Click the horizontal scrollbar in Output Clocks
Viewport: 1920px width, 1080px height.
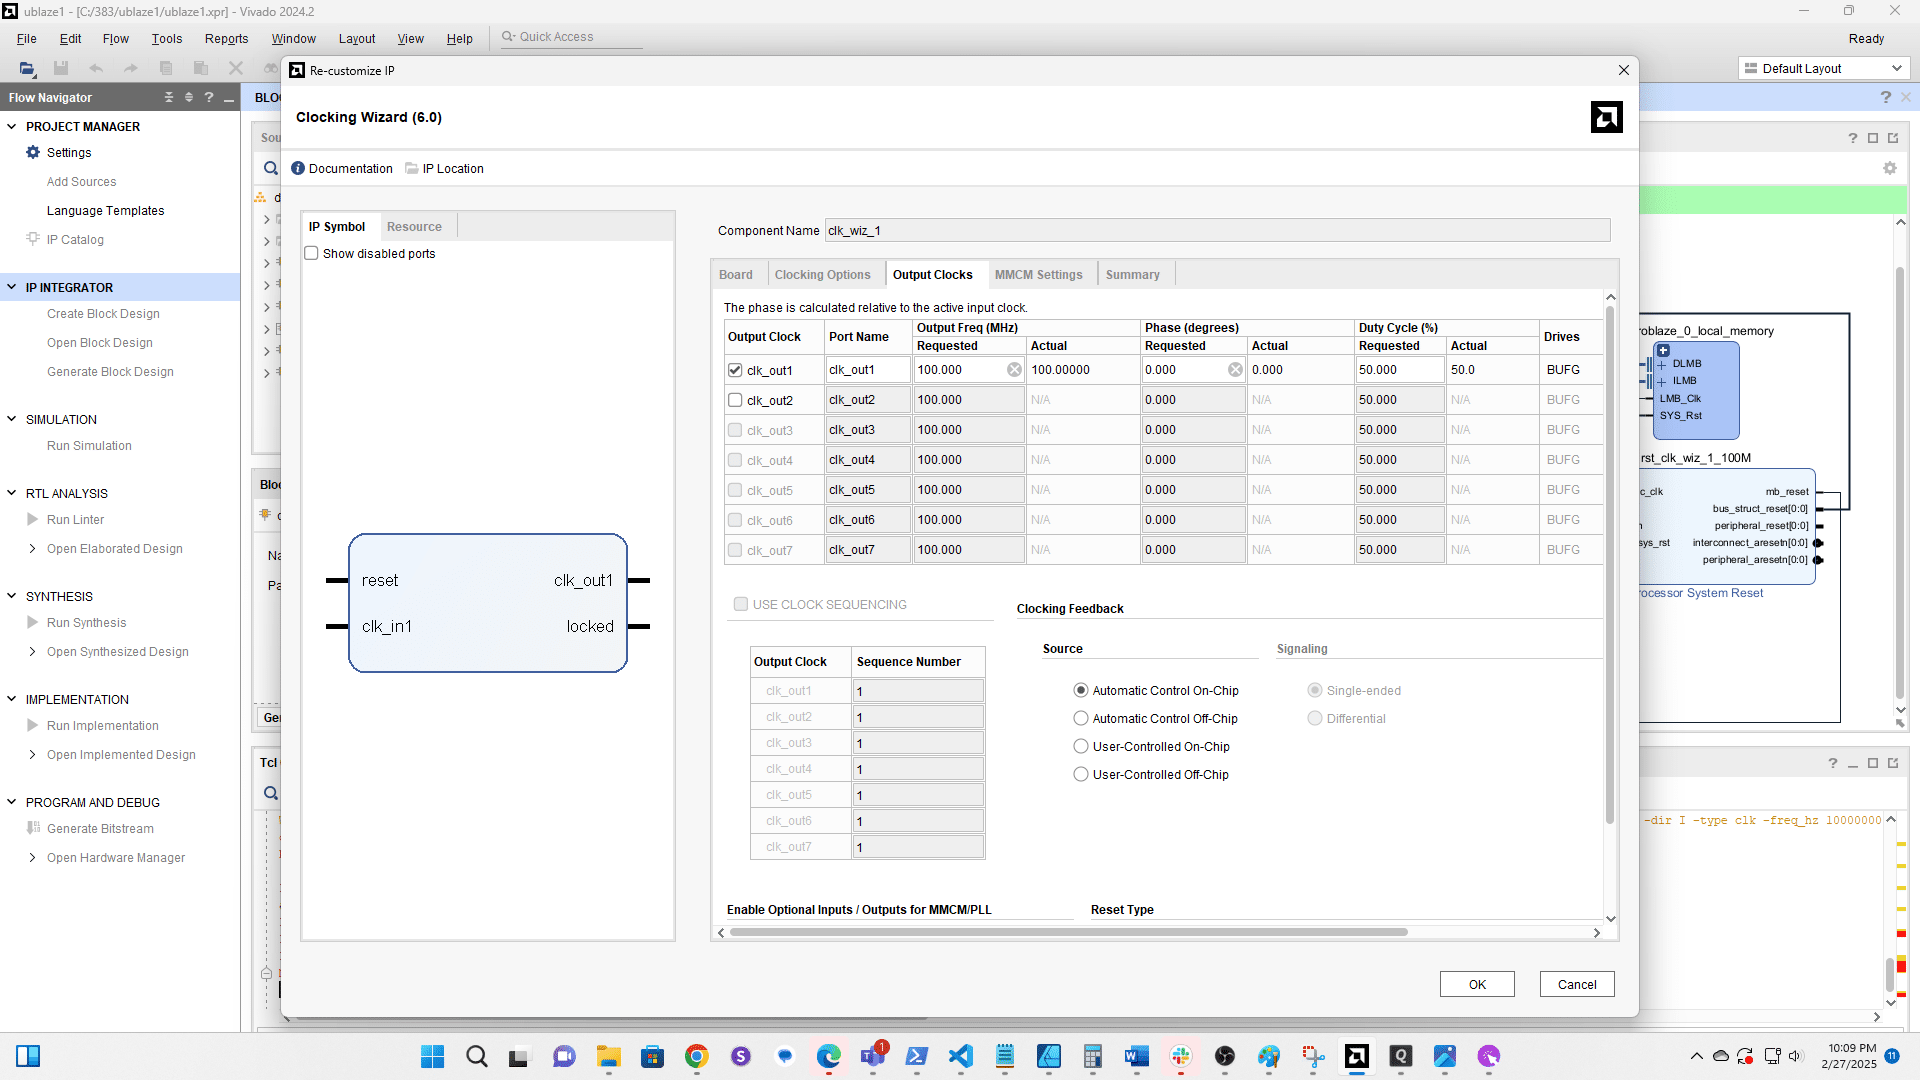tap(1068, 932)
